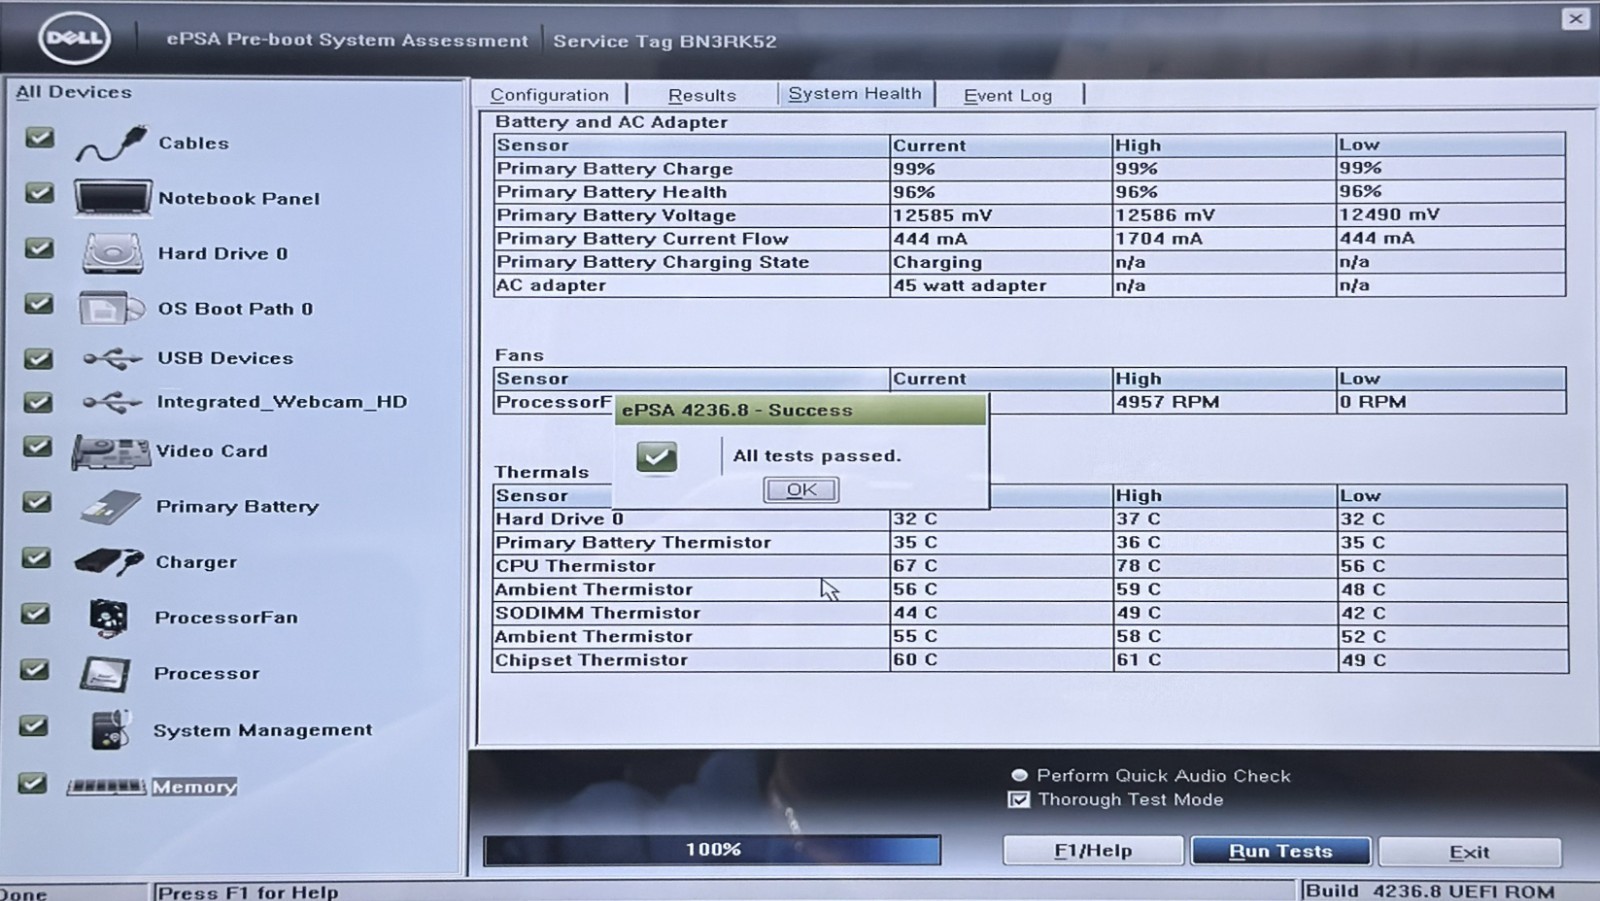The image size is (1600, 901).
Task: Click the Primary Battery Thermistor row
Action: point(1030,543)
